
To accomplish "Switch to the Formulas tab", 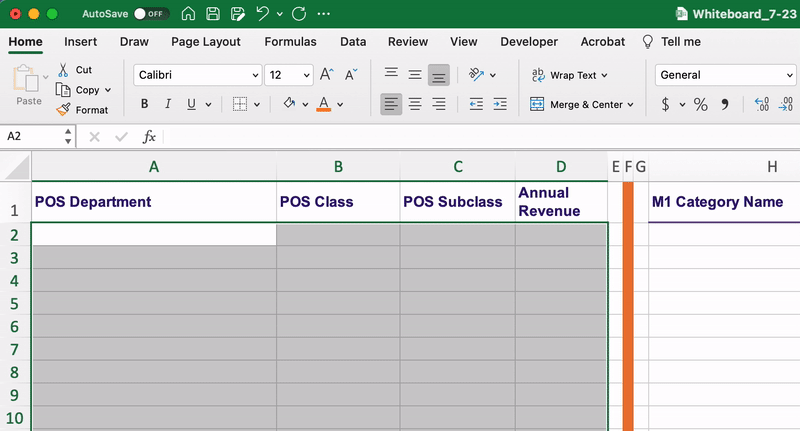I will pyautogui.click(x=290, y=42).
